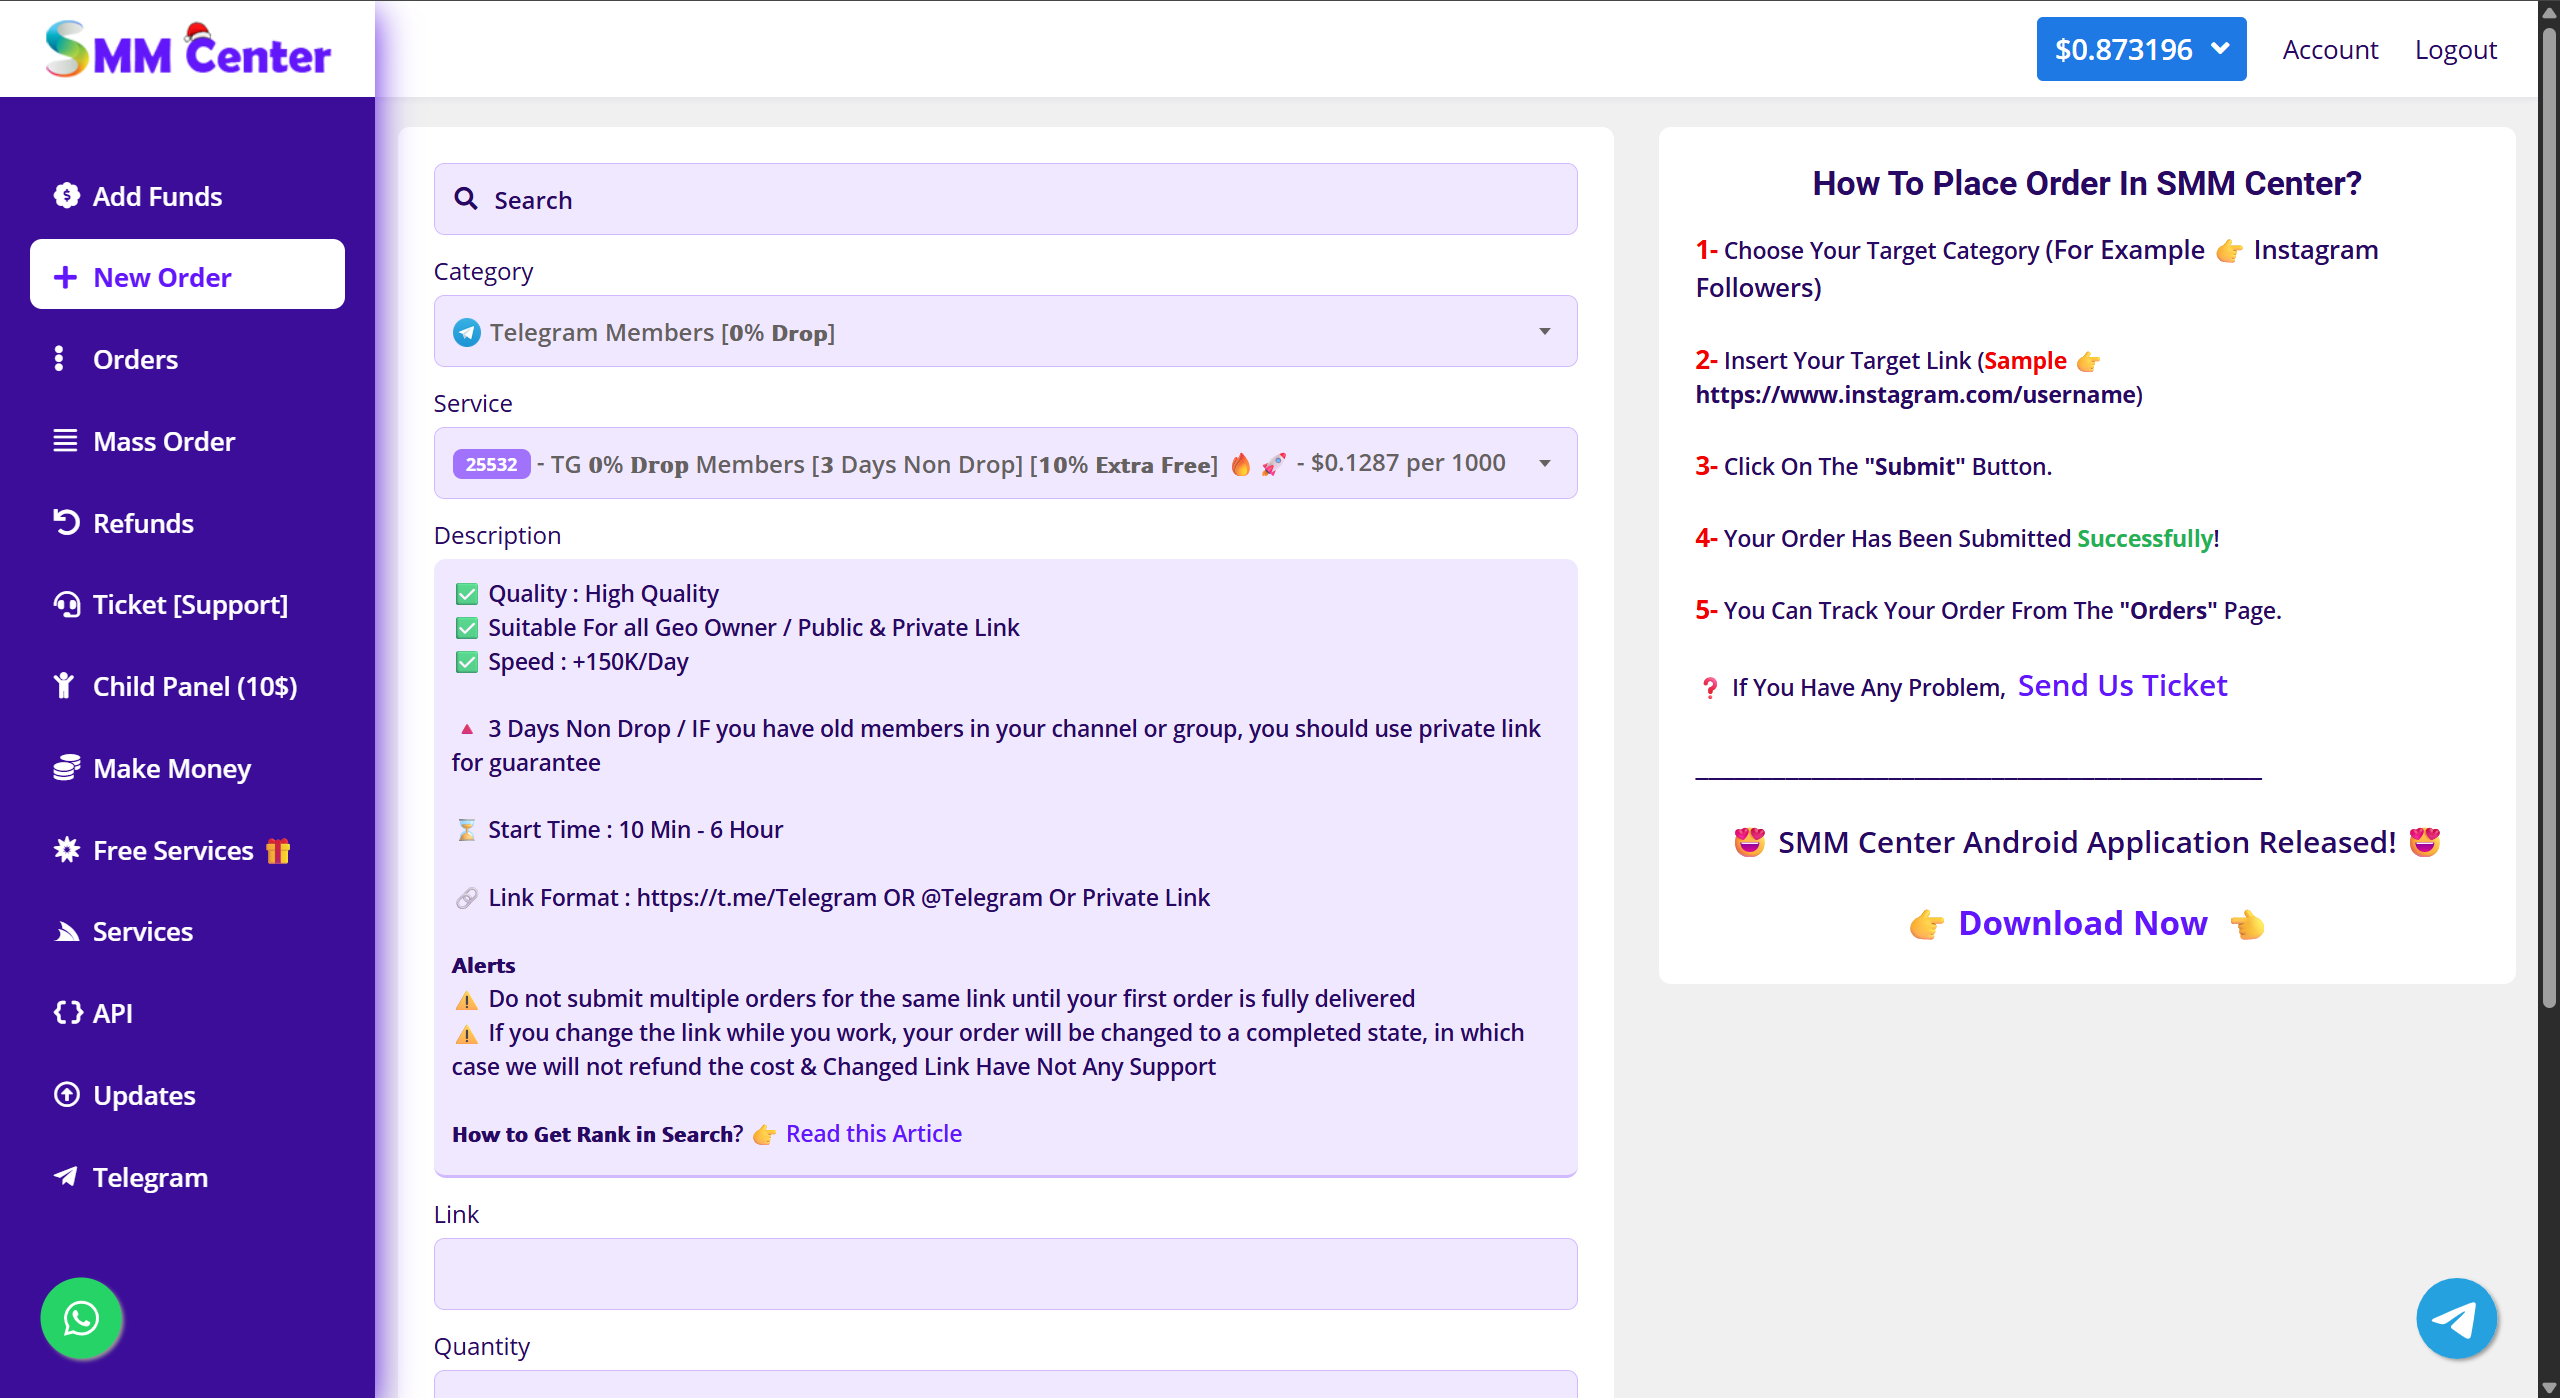Open the Category dropdown Telegram Members
The width and height of the screenshot is (2560, 1398).
pyautogui.click(x=1005, y=331)
